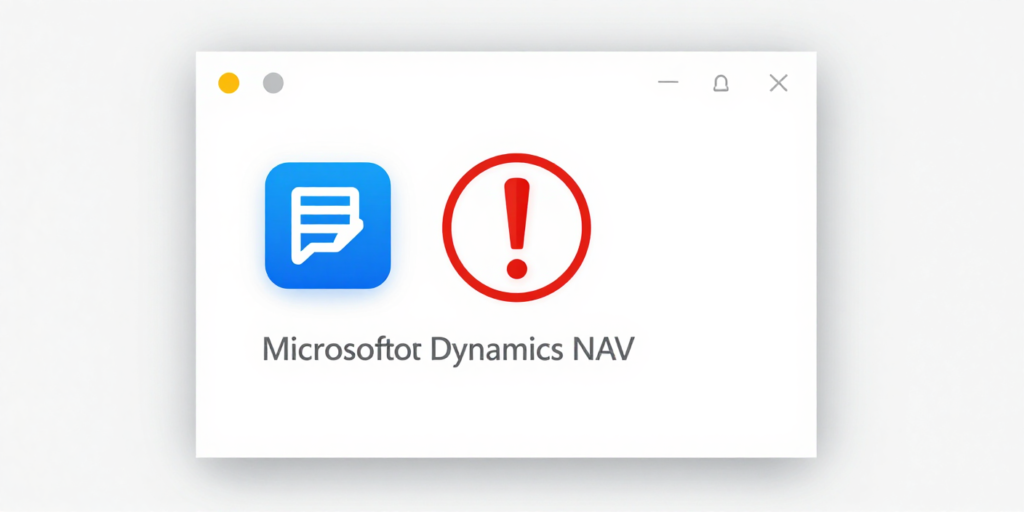The height and width of the screenshot is (512, 1024).
Task: Click the yellow circle window button
Action: click(x=229, y=83)
